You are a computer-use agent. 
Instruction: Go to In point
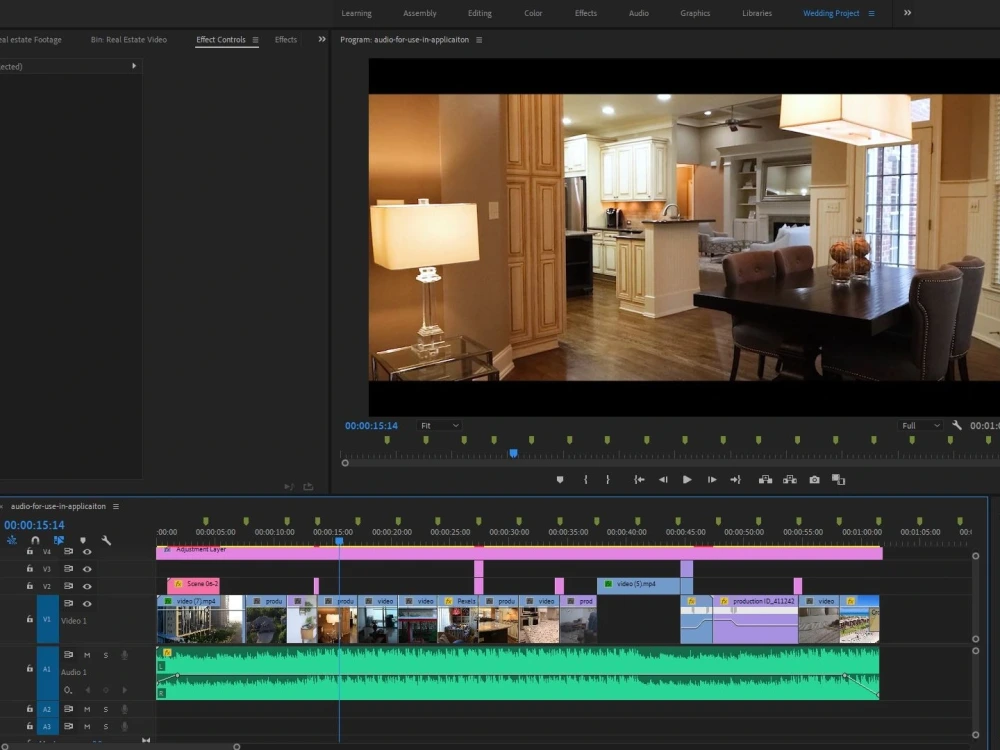[x=639, y=480]
